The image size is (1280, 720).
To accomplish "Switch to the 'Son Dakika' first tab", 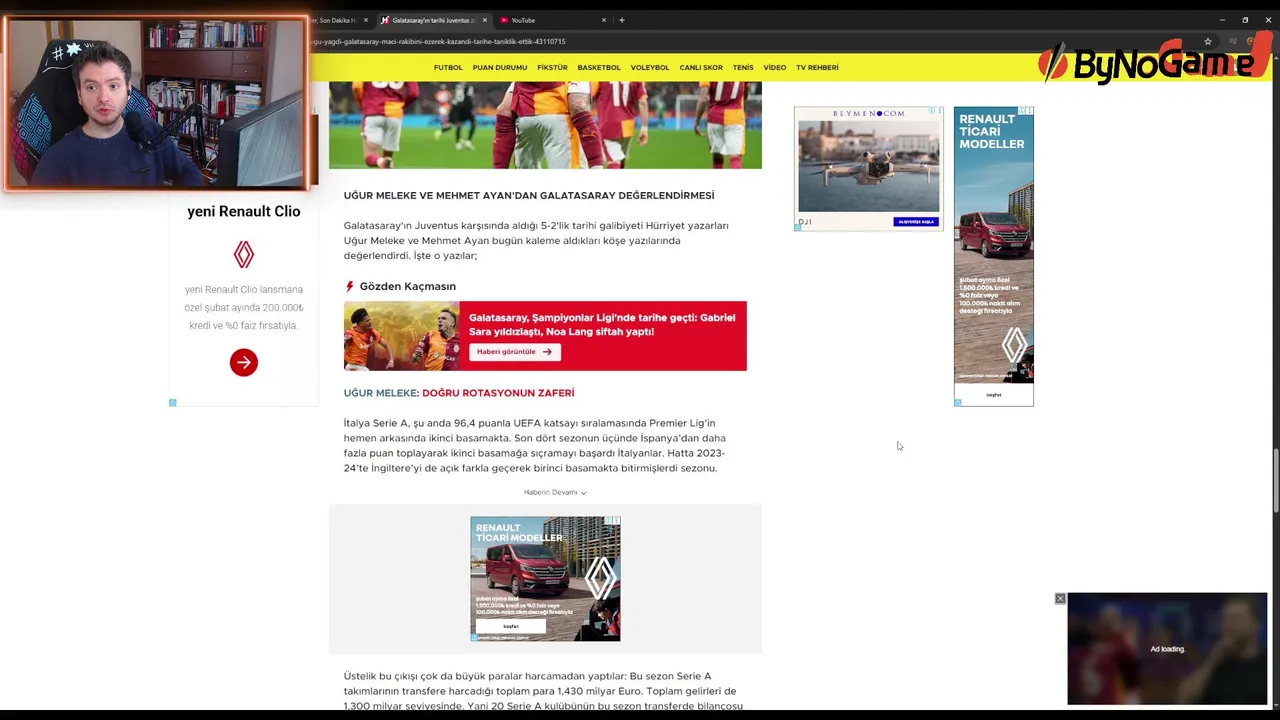I will click(340, 20).
